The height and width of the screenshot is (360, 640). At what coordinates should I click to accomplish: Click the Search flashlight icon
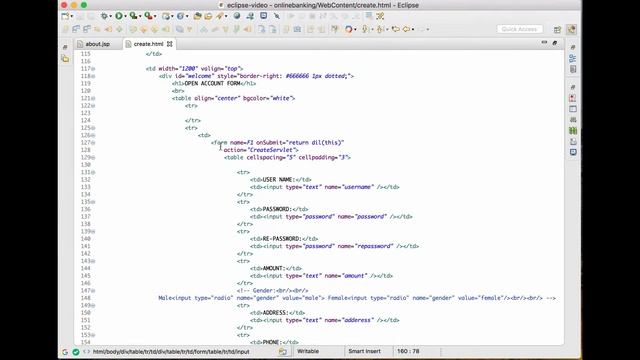click(220, 16)
